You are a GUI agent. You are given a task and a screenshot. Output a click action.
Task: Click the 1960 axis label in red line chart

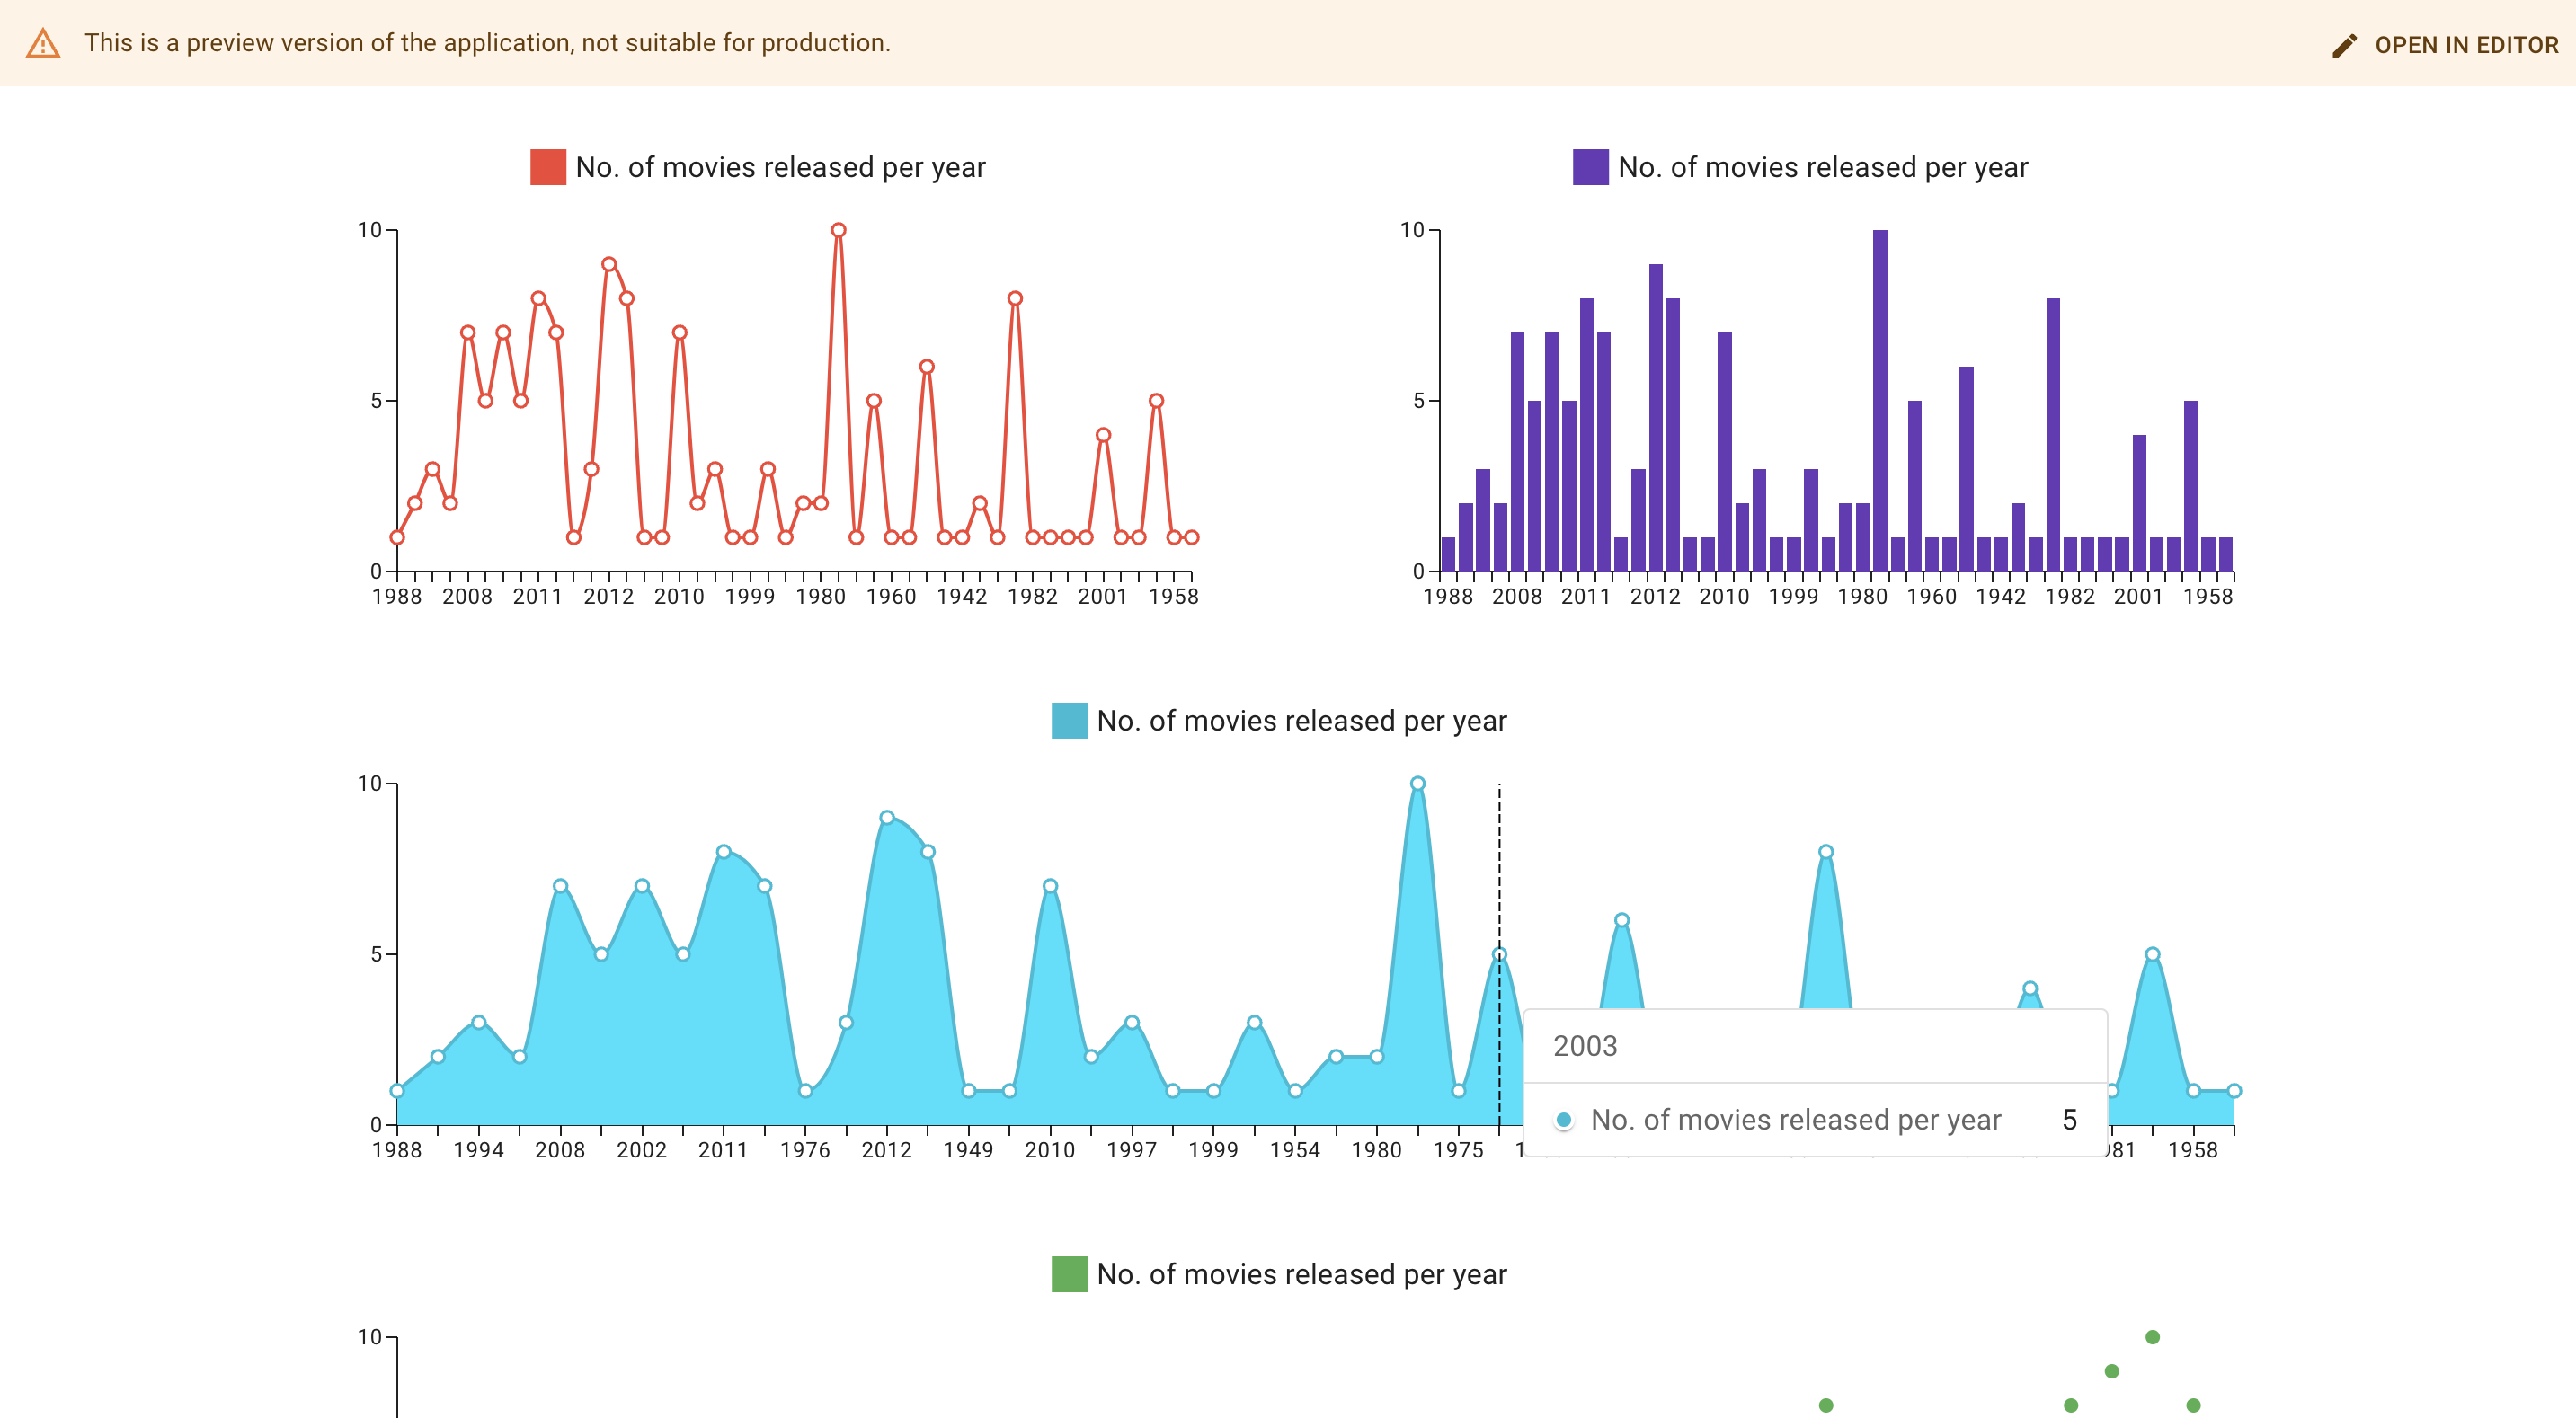891,596
